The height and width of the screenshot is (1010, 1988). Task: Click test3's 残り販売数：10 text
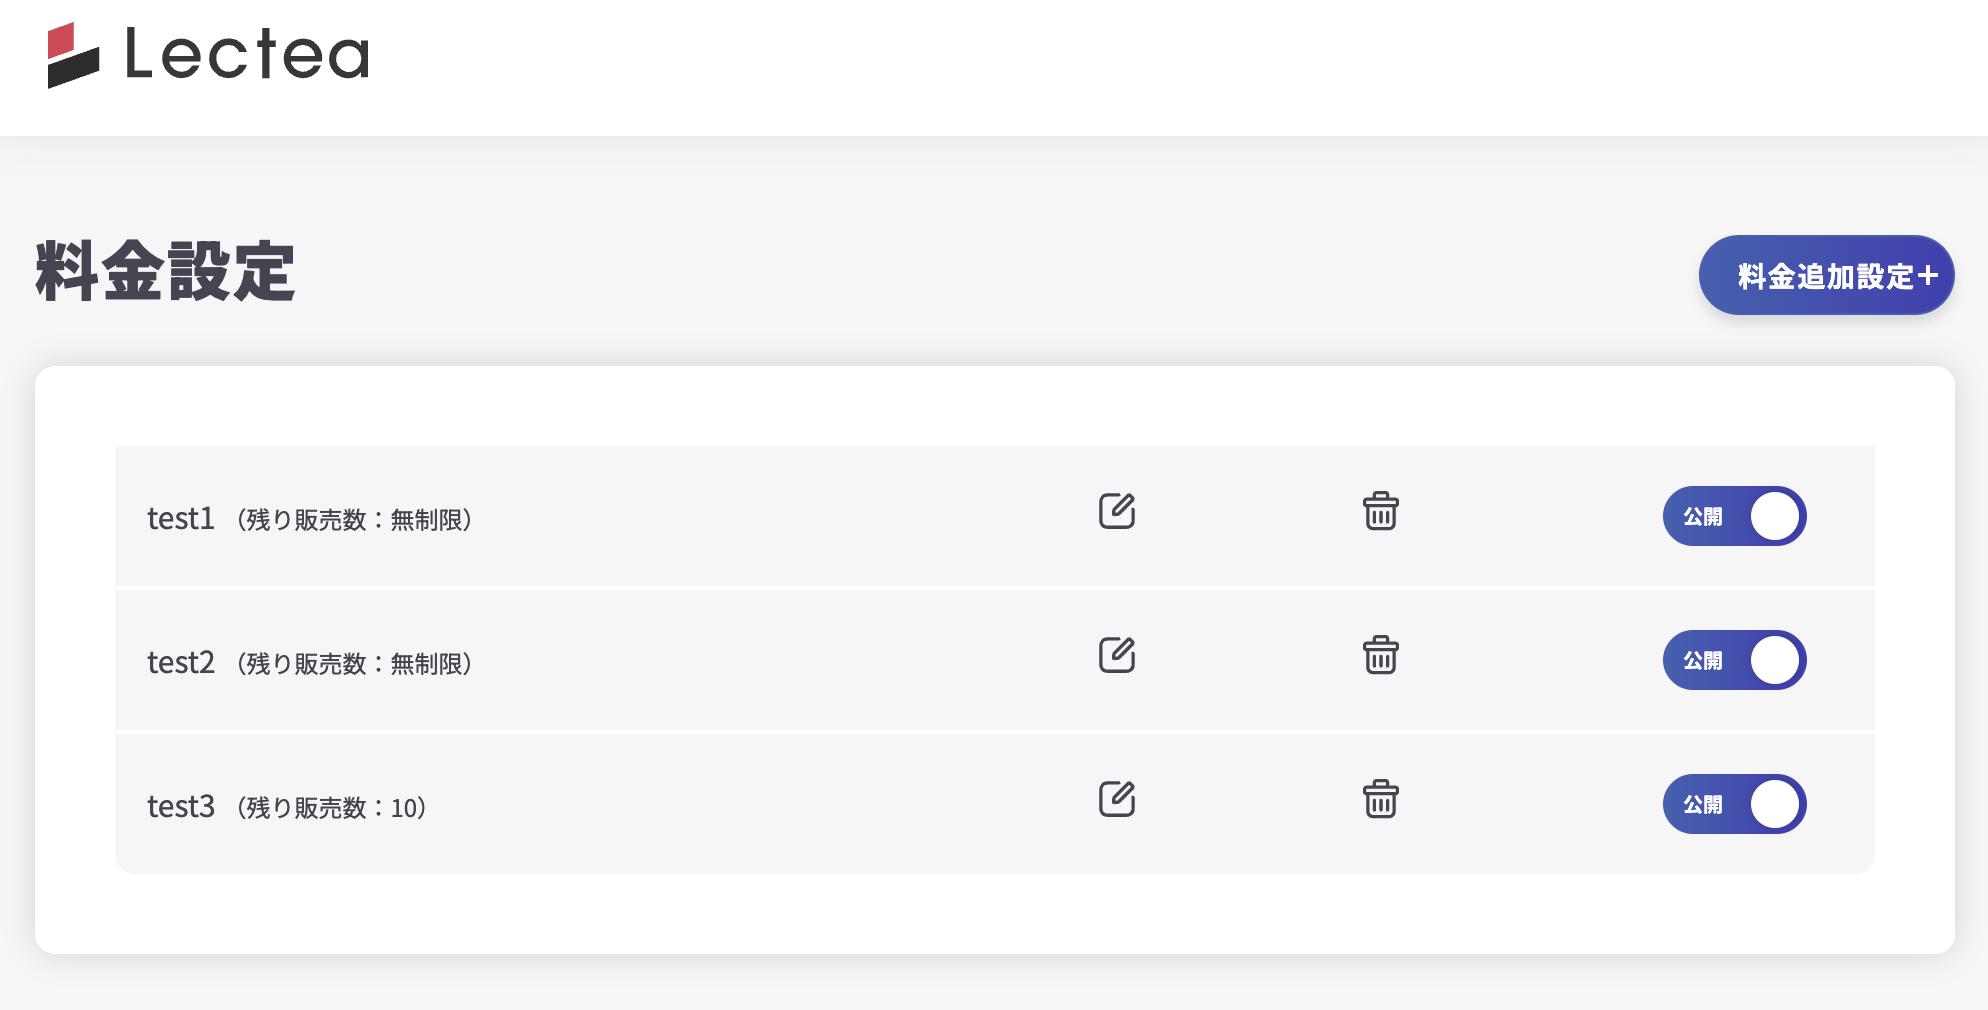click(332, 808)
